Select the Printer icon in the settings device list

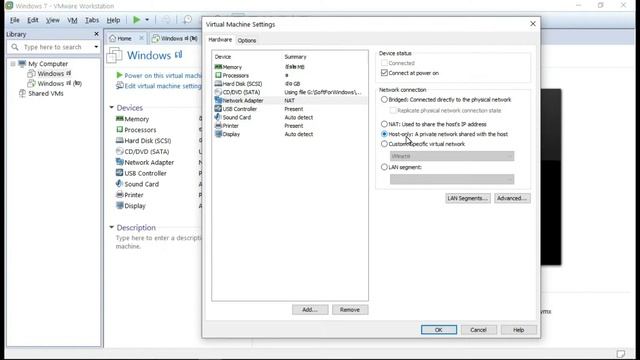tap(218, 126)
